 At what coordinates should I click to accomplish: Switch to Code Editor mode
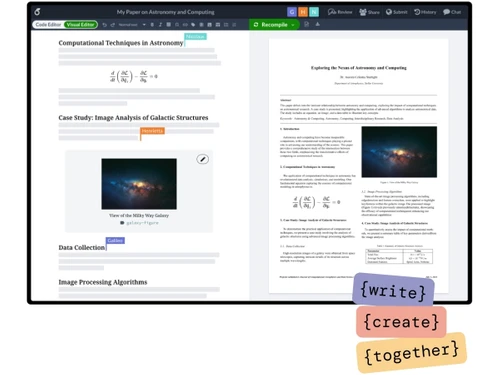pos(48,25)
